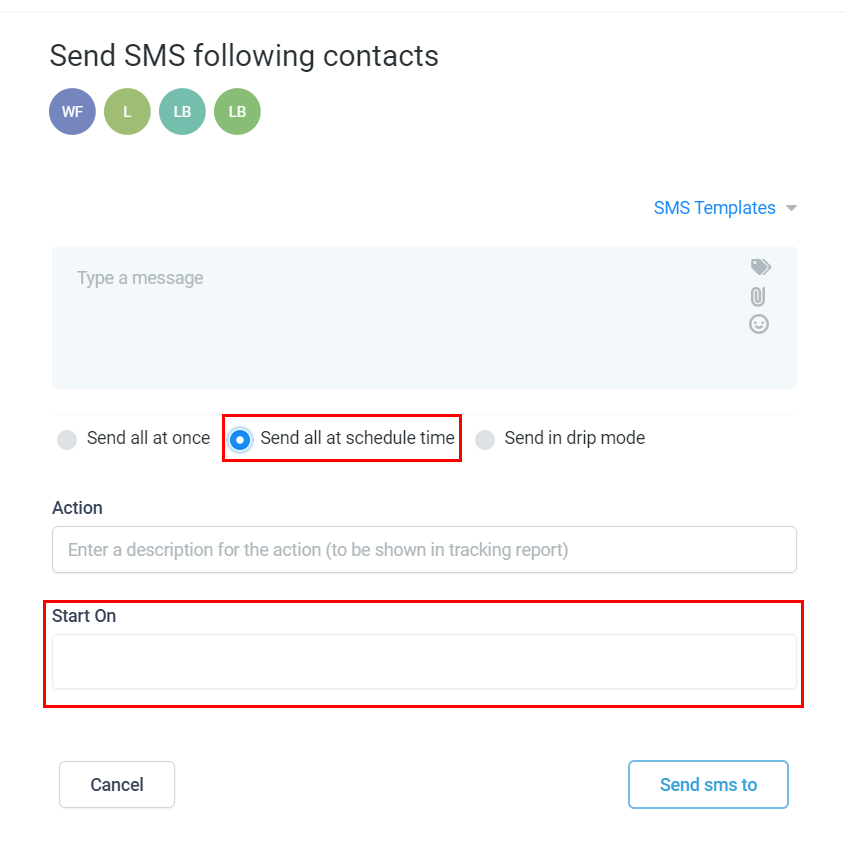Viewport: 846px width, 846px height.
Task: Click the Action field label
Action: 77,508
